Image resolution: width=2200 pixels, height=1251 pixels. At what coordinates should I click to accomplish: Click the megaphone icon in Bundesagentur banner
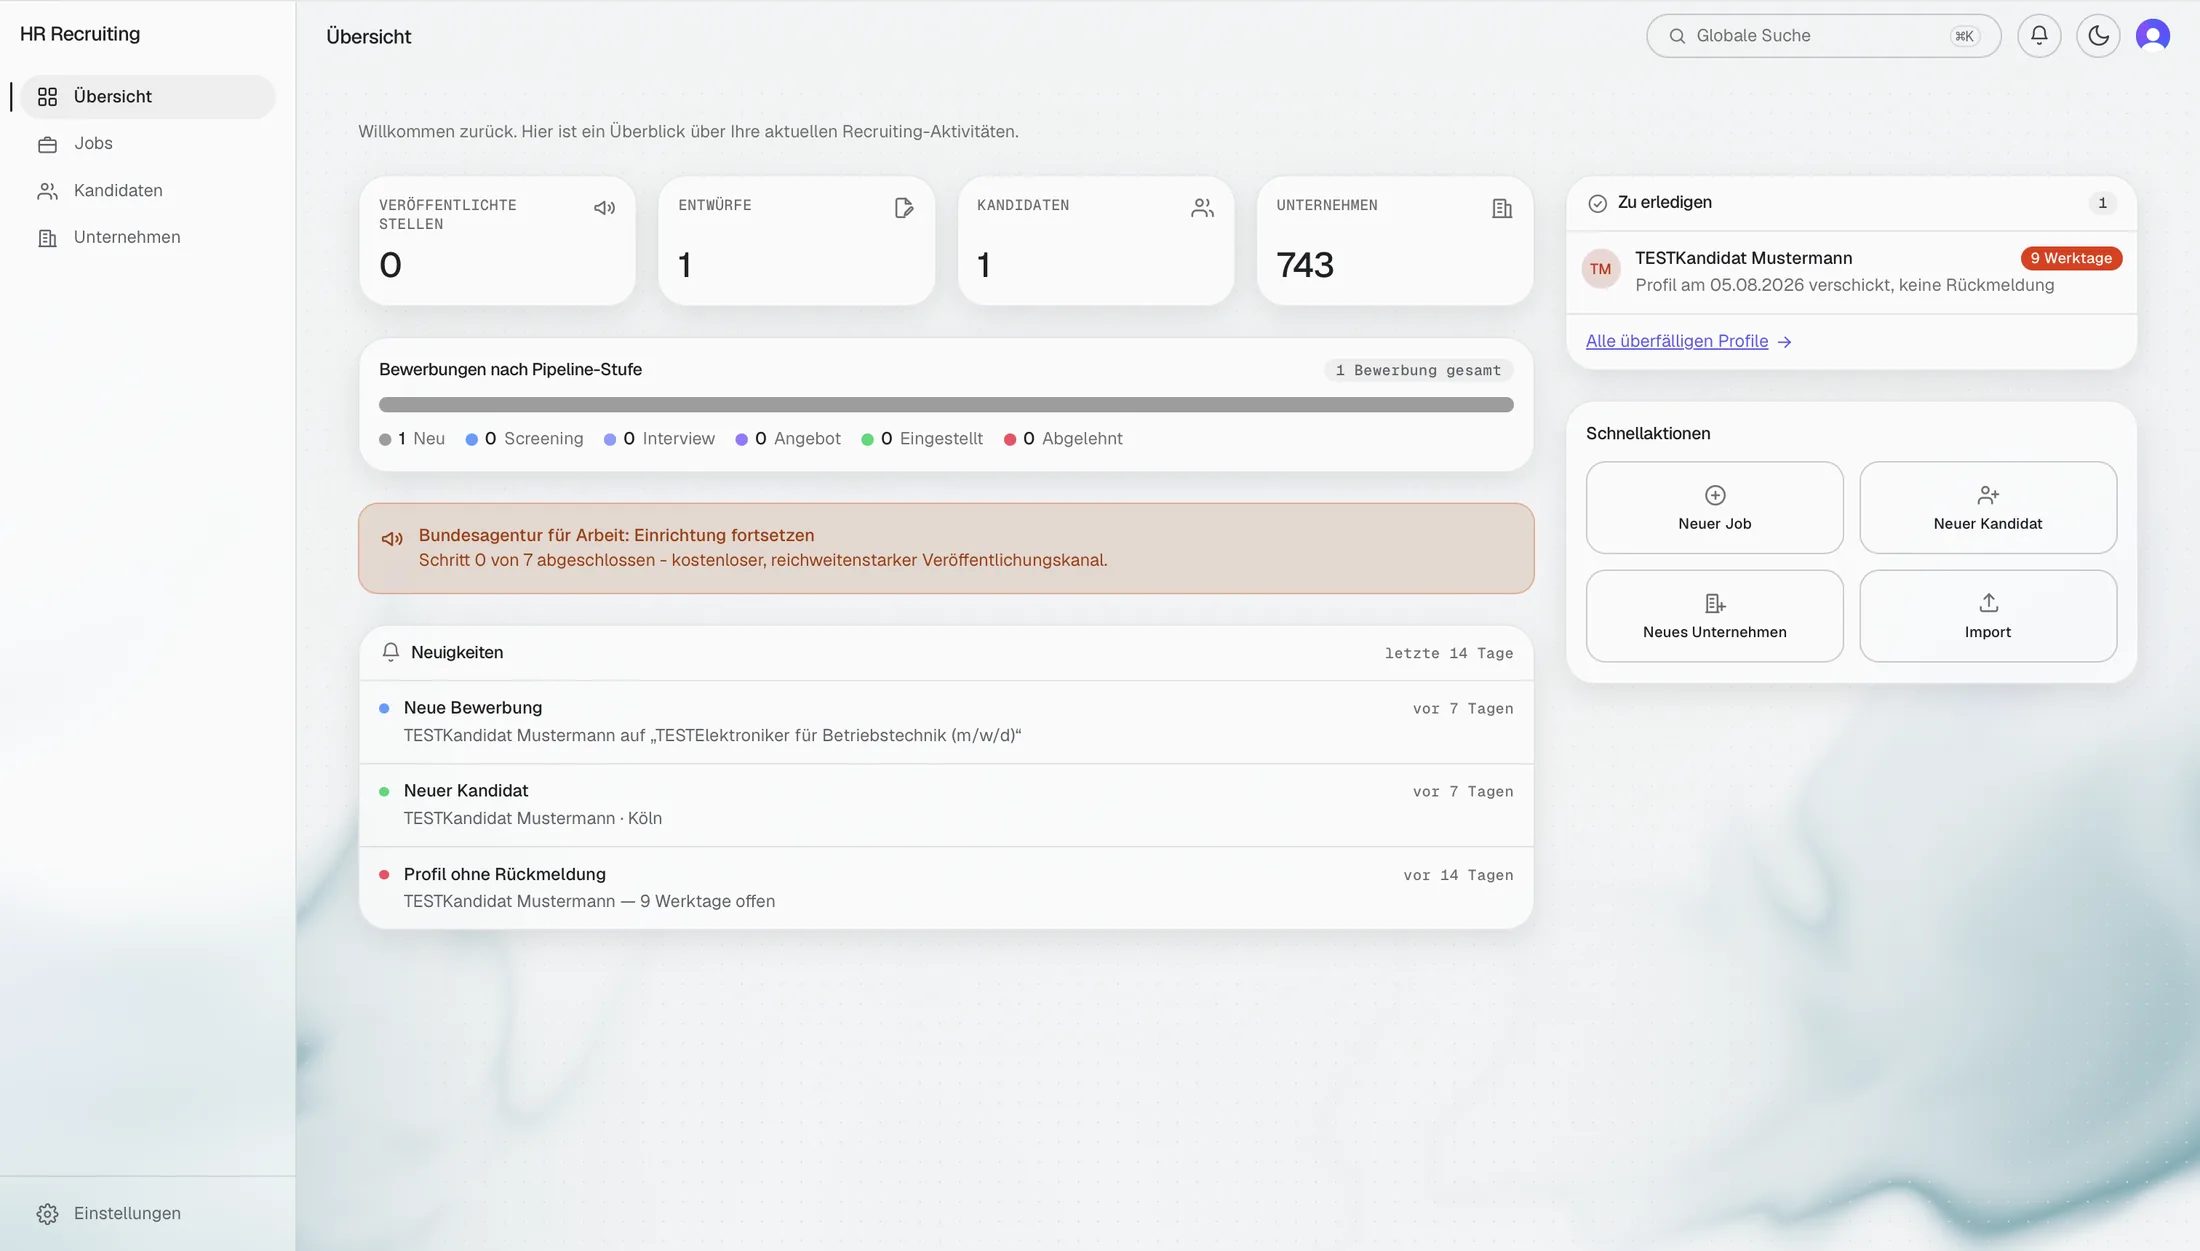coord(392,539)
